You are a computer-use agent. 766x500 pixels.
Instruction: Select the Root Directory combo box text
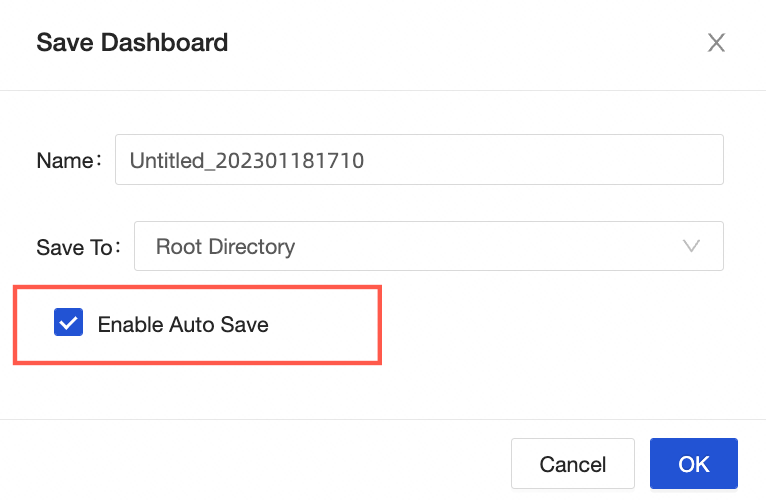tap(226, 246)
